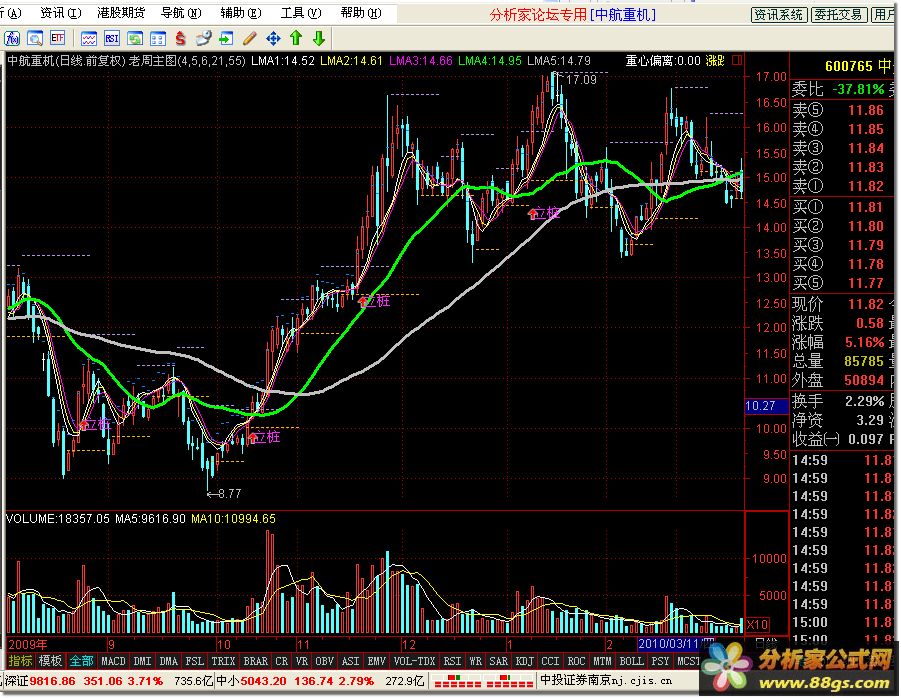Click the 卖① price 11.82
This screenshot has width=901, height=698.
(866, 186)
